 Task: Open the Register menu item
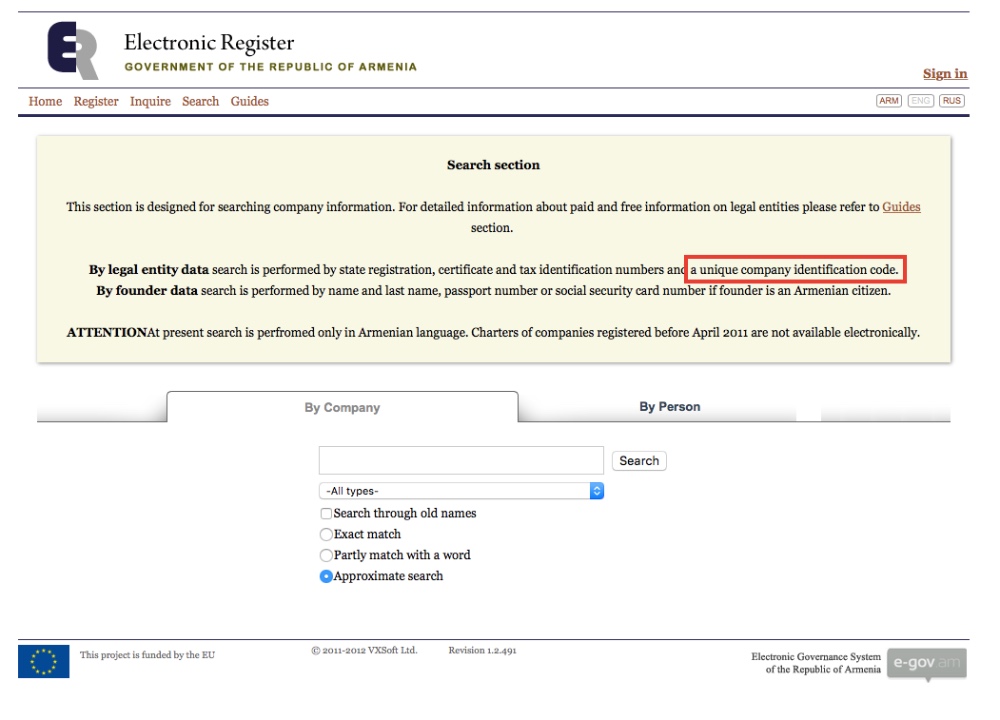pos(96,101)
